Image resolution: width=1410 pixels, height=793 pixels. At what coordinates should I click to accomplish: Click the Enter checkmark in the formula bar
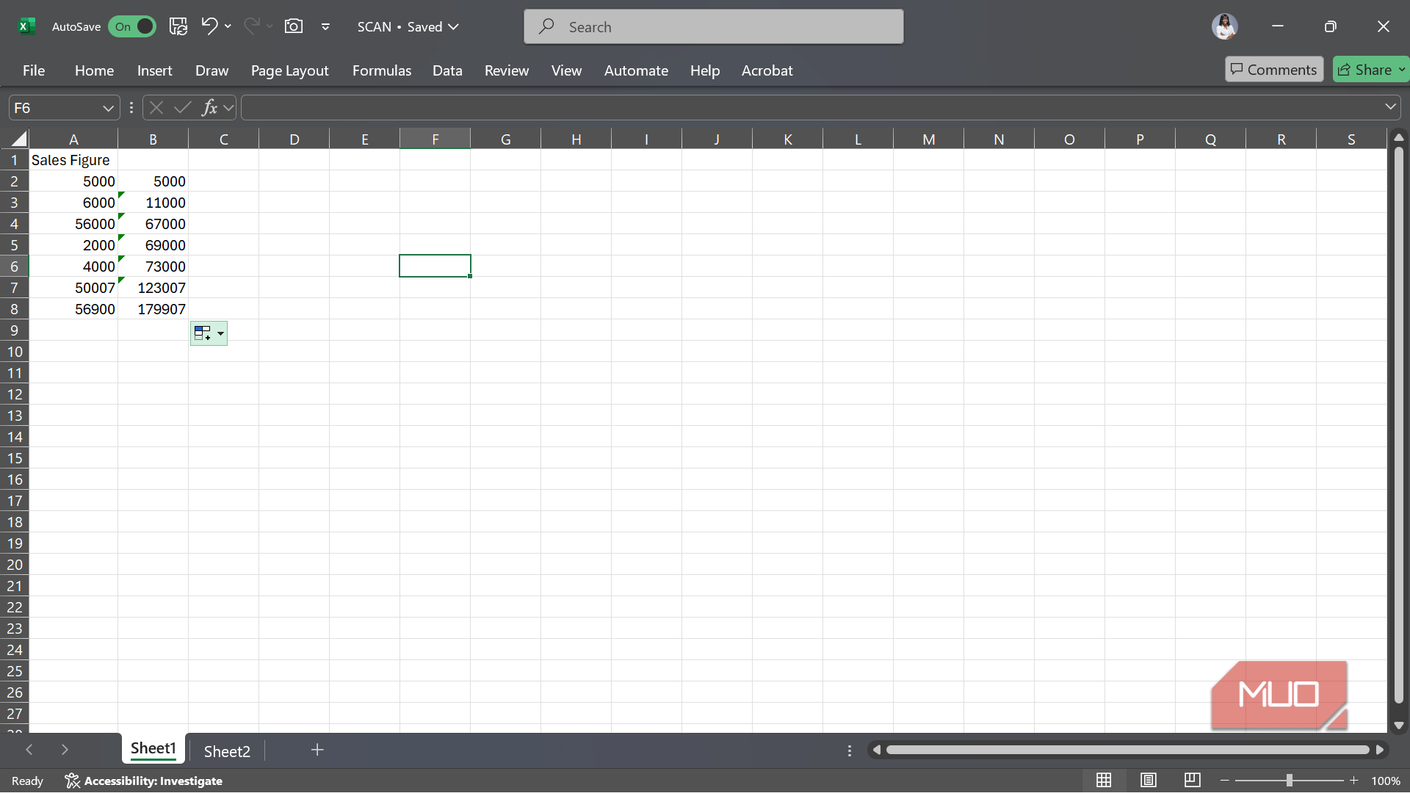pos(182,107)
